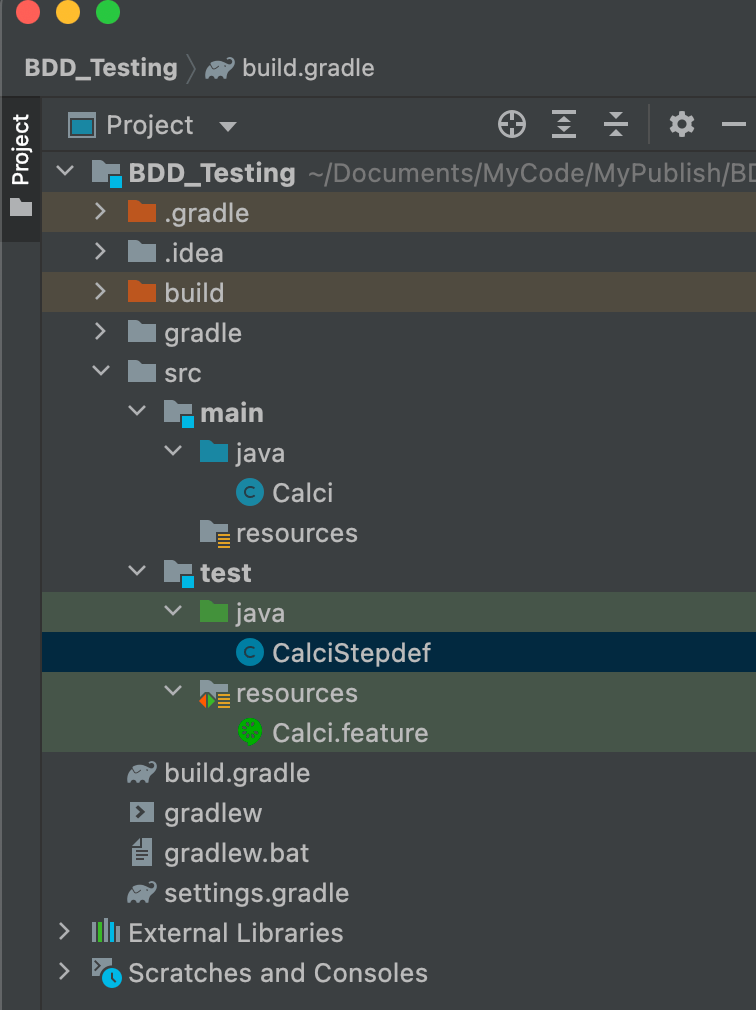Hide the Project tool window
756x1010 pixels.
coord(737,124)
